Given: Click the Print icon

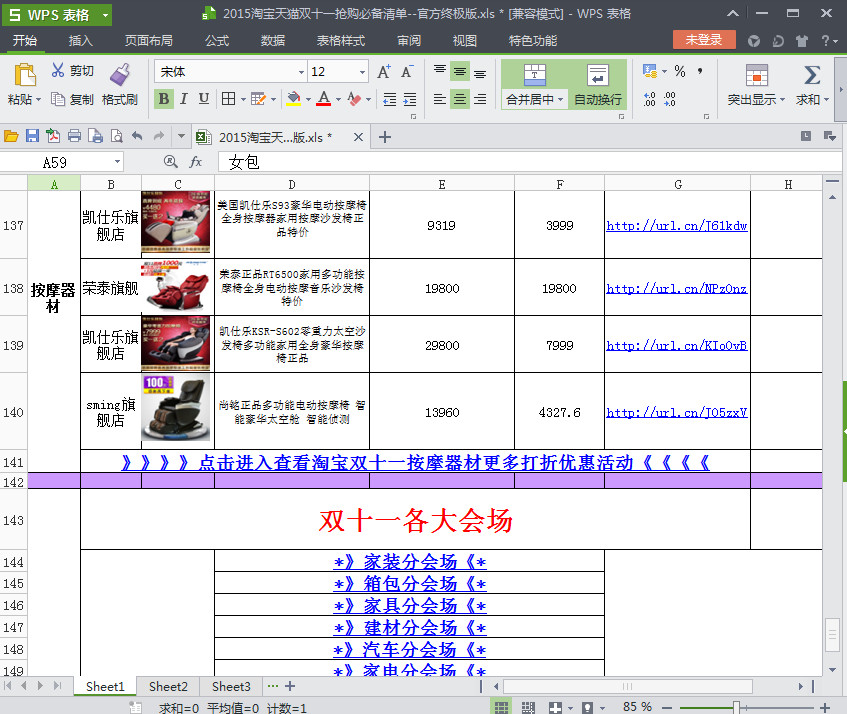Looking at the screenshot, I should pyautogui.click(x=75, y=136).
